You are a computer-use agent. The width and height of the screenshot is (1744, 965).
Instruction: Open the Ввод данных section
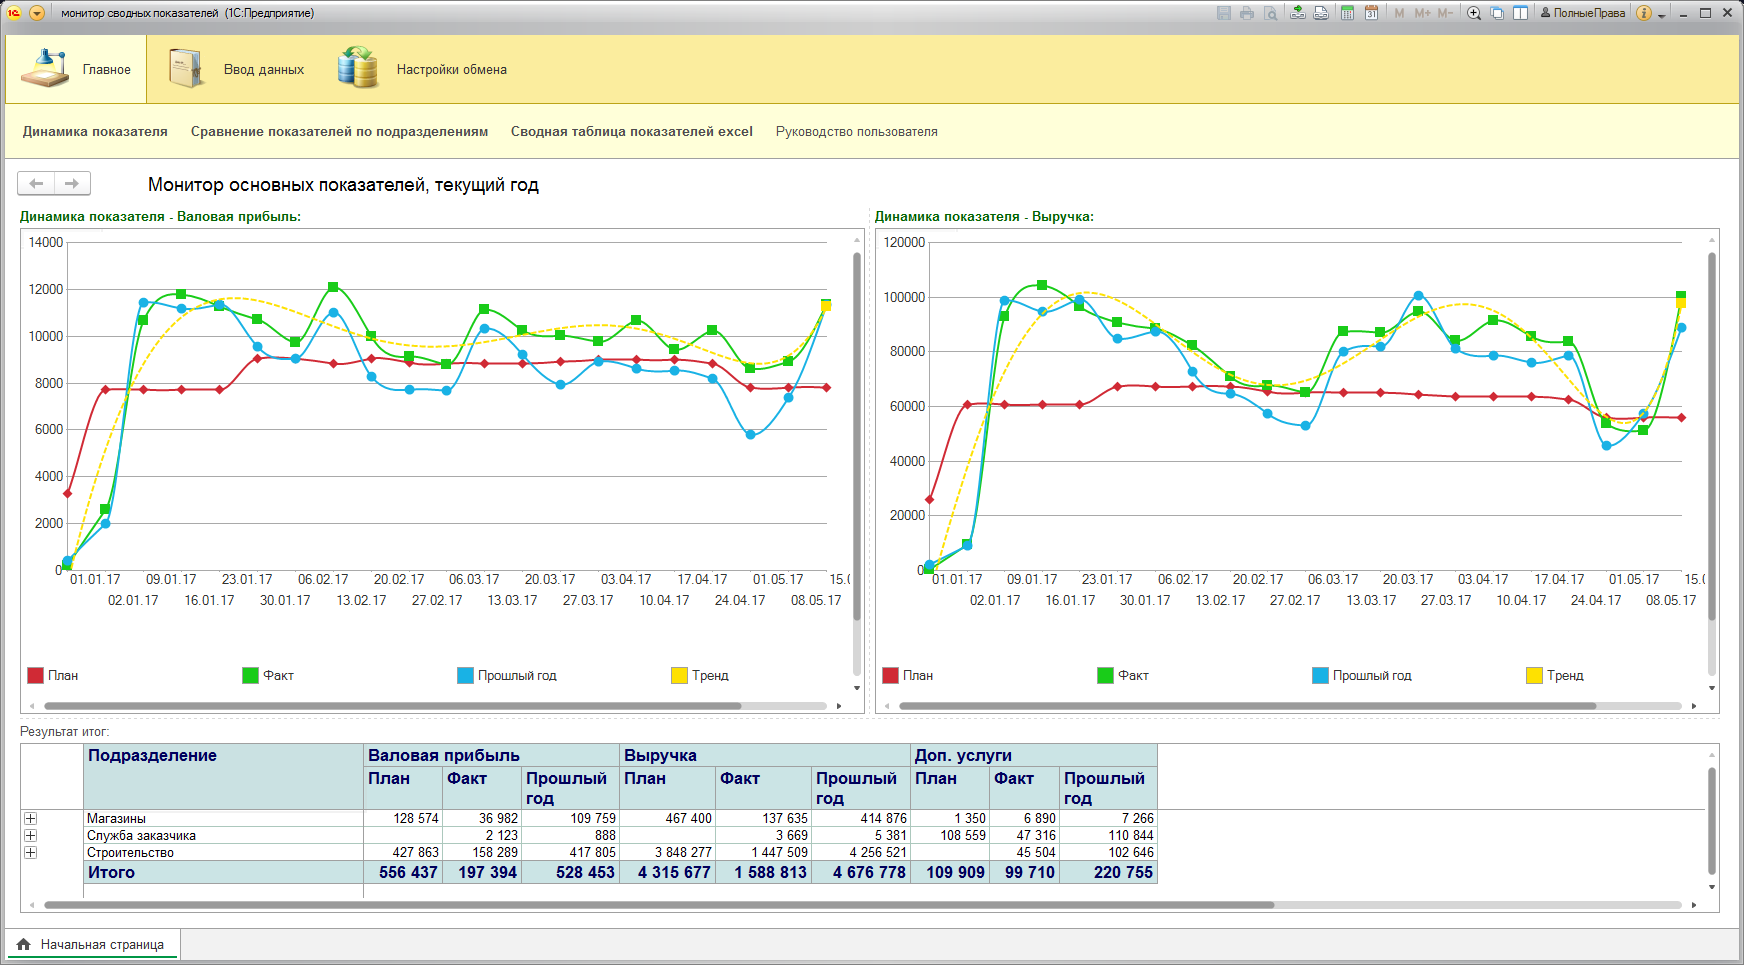[x=236, y=69]
